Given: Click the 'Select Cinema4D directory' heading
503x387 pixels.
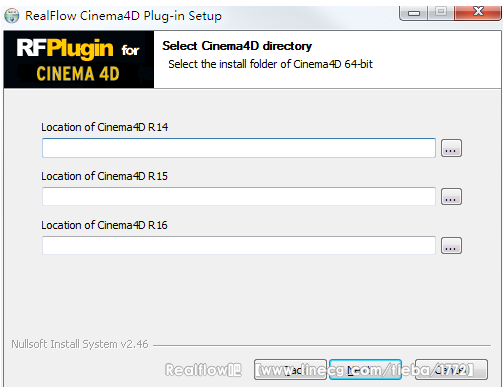Looking at the screenshot, I should coord(237,46).
